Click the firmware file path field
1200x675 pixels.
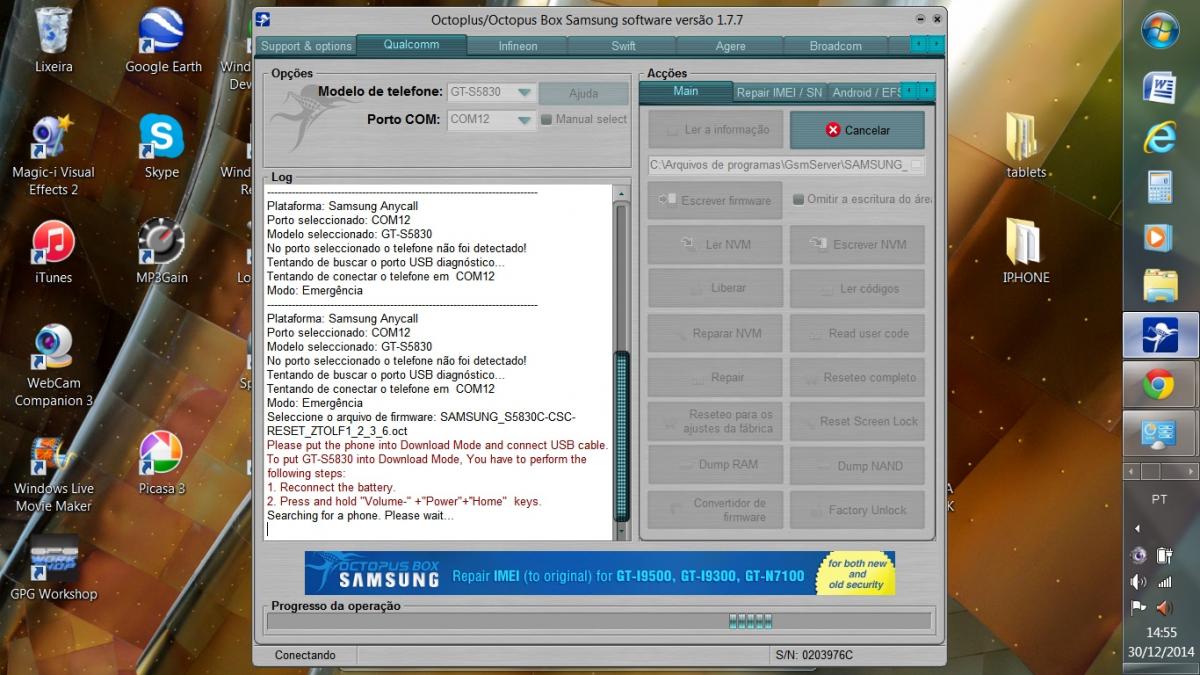click(778, 165)
